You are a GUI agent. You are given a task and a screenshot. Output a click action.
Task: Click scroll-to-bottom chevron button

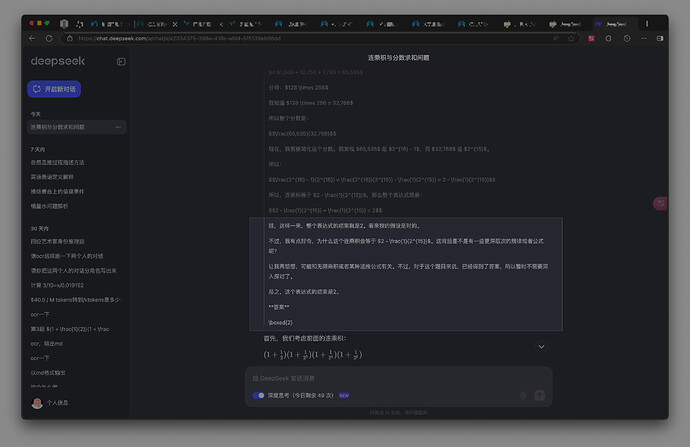pos(541,347)
